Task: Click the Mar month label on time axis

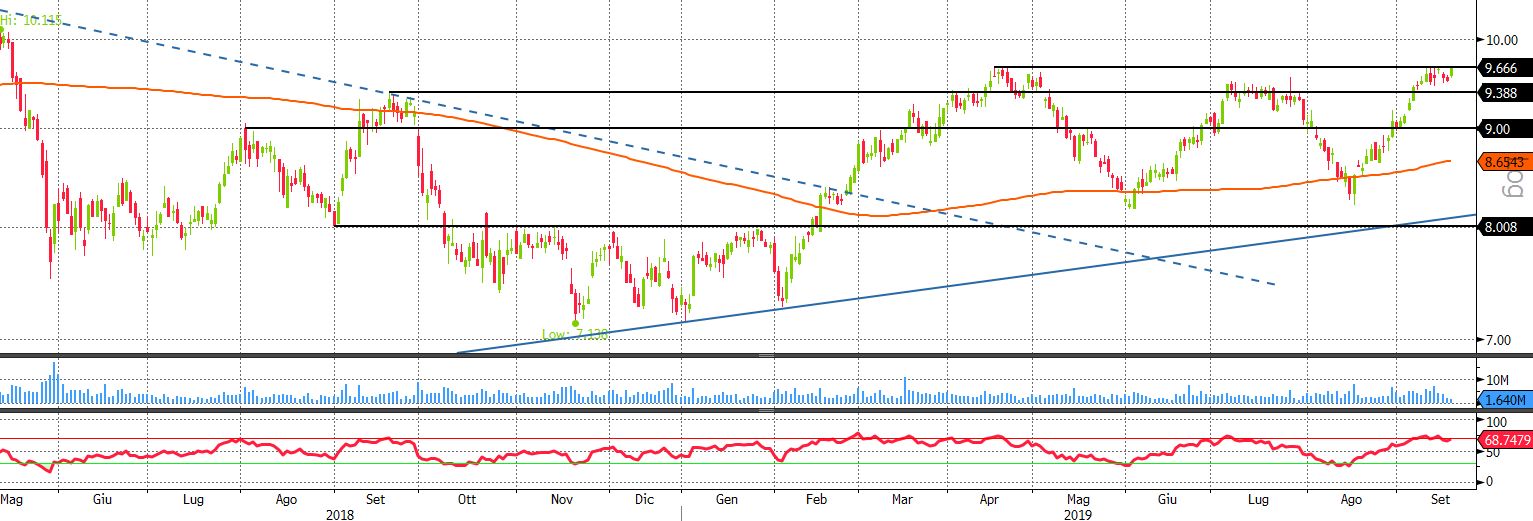Action: tap(903, 498)
